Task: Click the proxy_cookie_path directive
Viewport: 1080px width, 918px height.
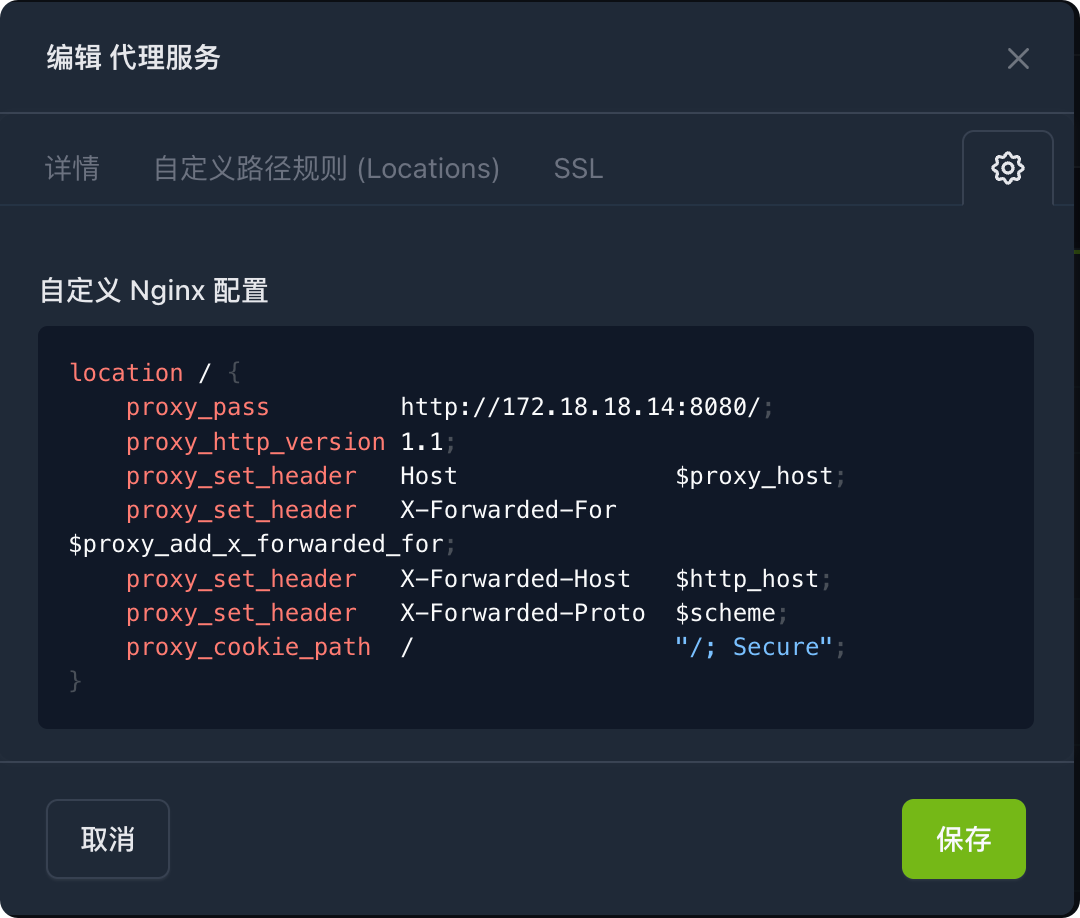Action: [248, 647]
